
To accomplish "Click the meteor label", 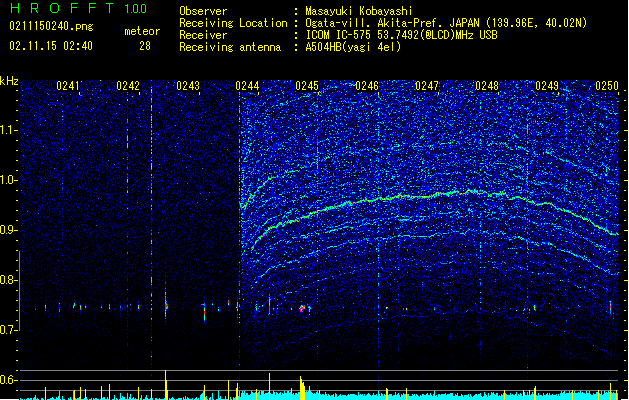I will point(142,31).
